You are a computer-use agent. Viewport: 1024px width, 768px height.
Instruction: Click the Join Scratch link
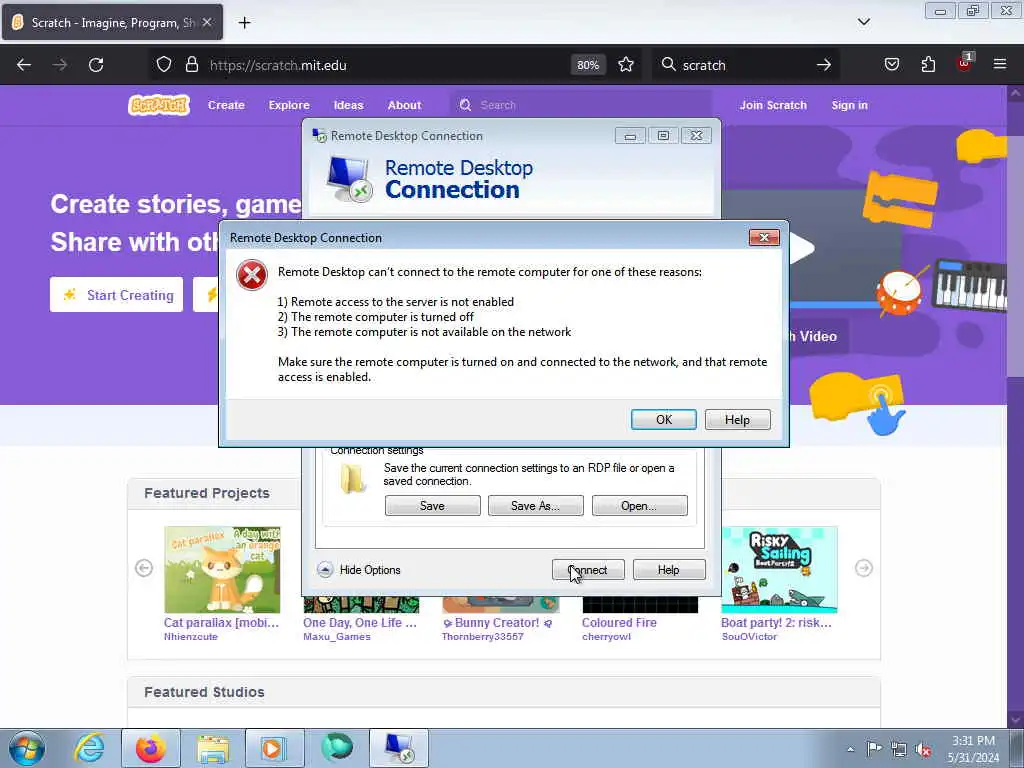click(x=773, y=105)
